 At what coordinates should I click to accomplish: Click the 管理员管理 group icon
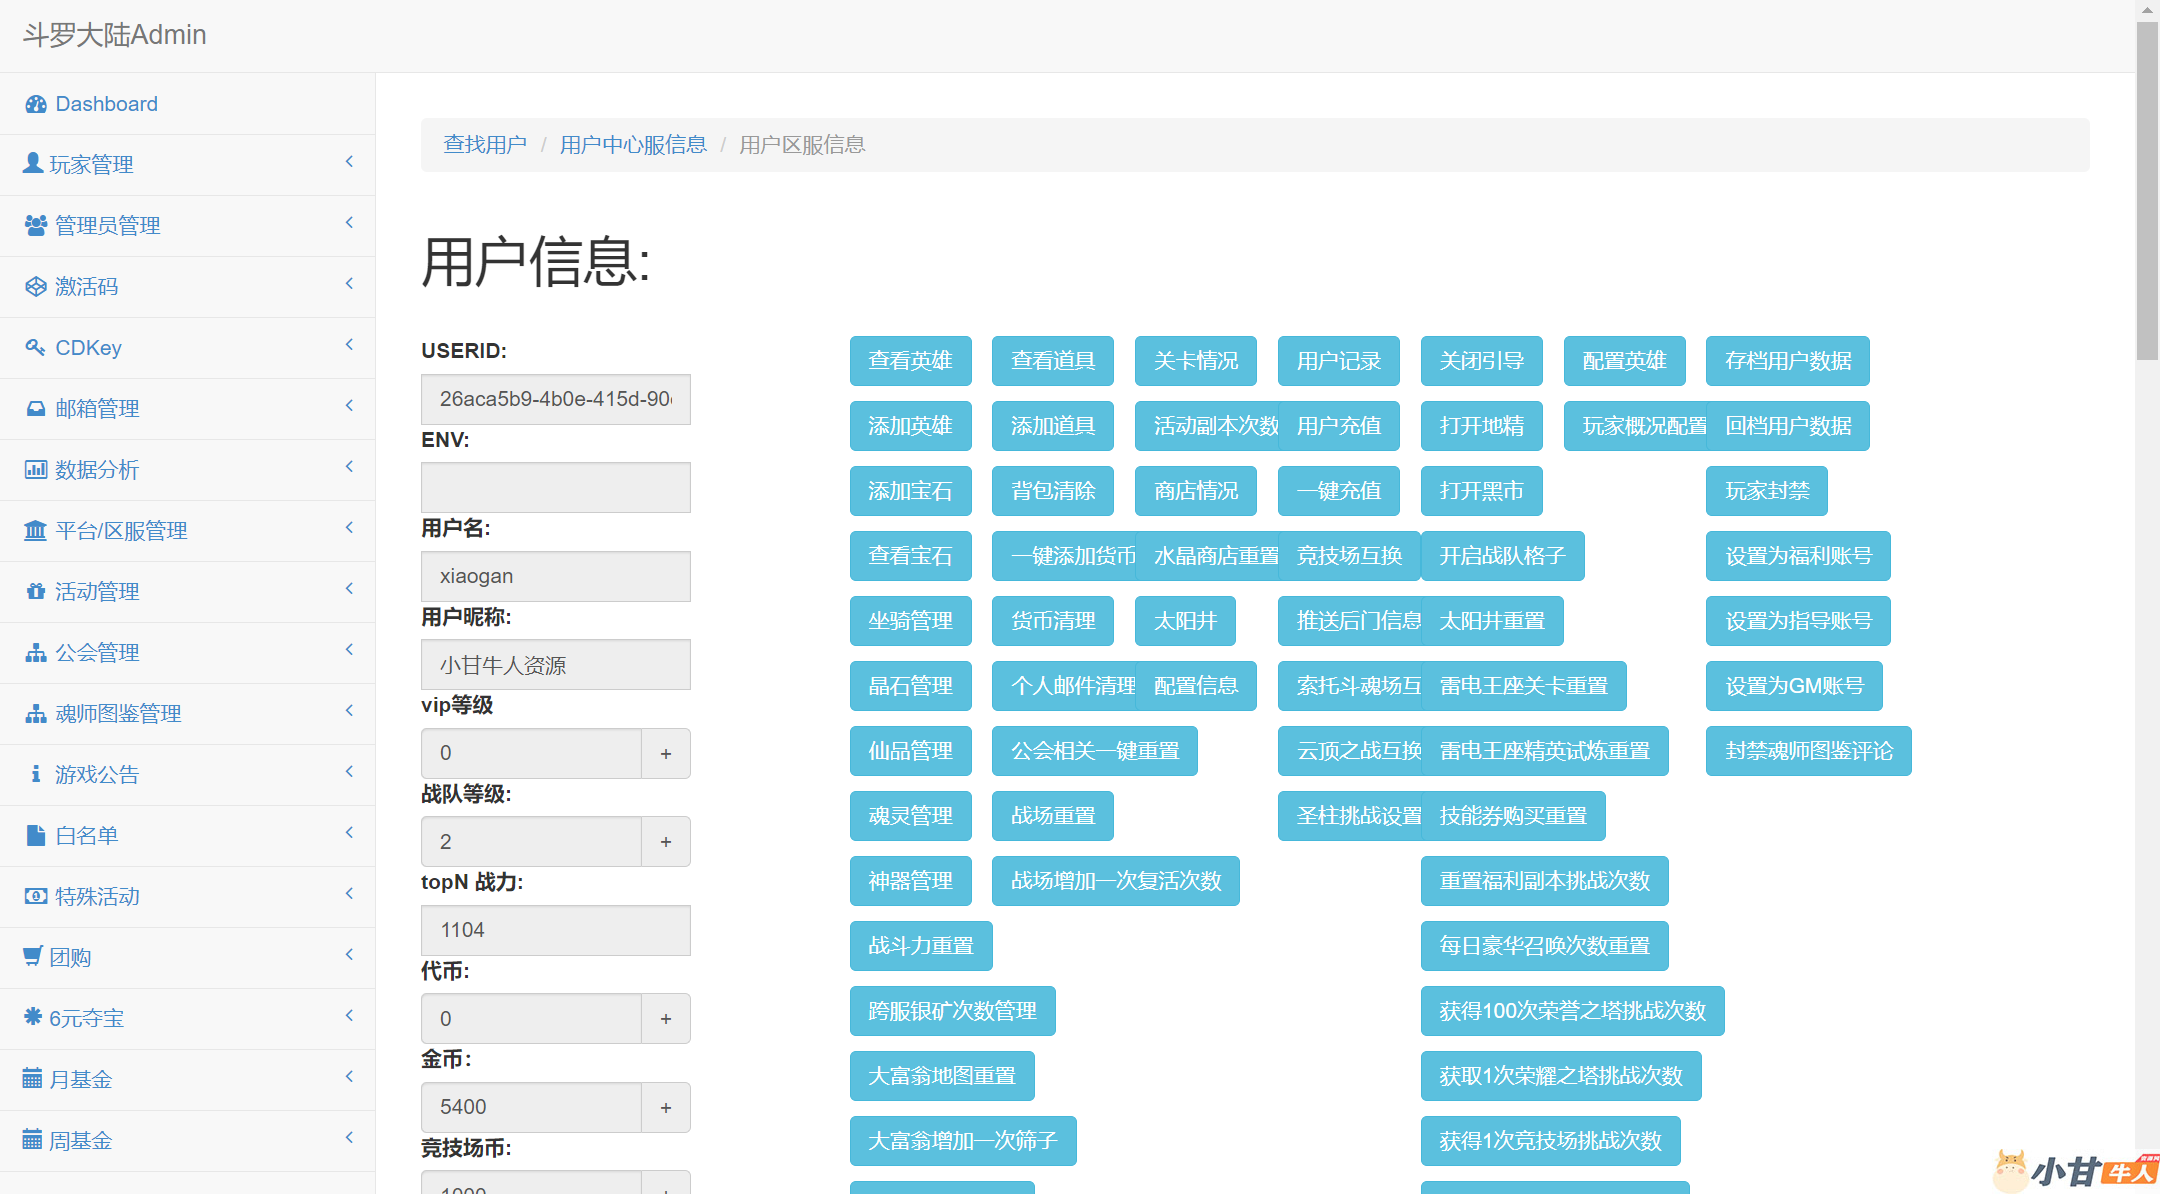(36, 225)
